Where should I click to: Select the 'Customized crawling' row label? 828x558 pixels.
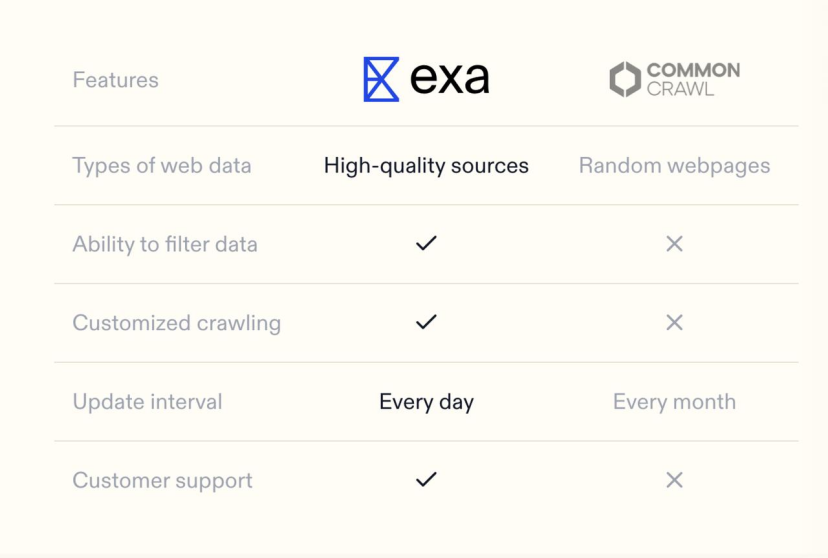(x=176, y=323)
